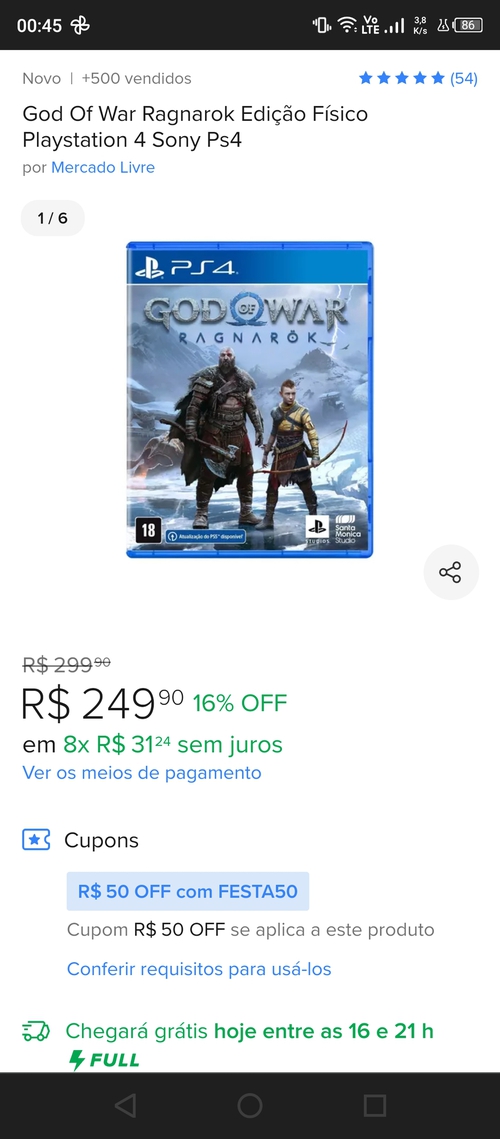Tap the Chegará grátis hoje delivery text
This screenshot has height=1139, width=500.
249,1031
